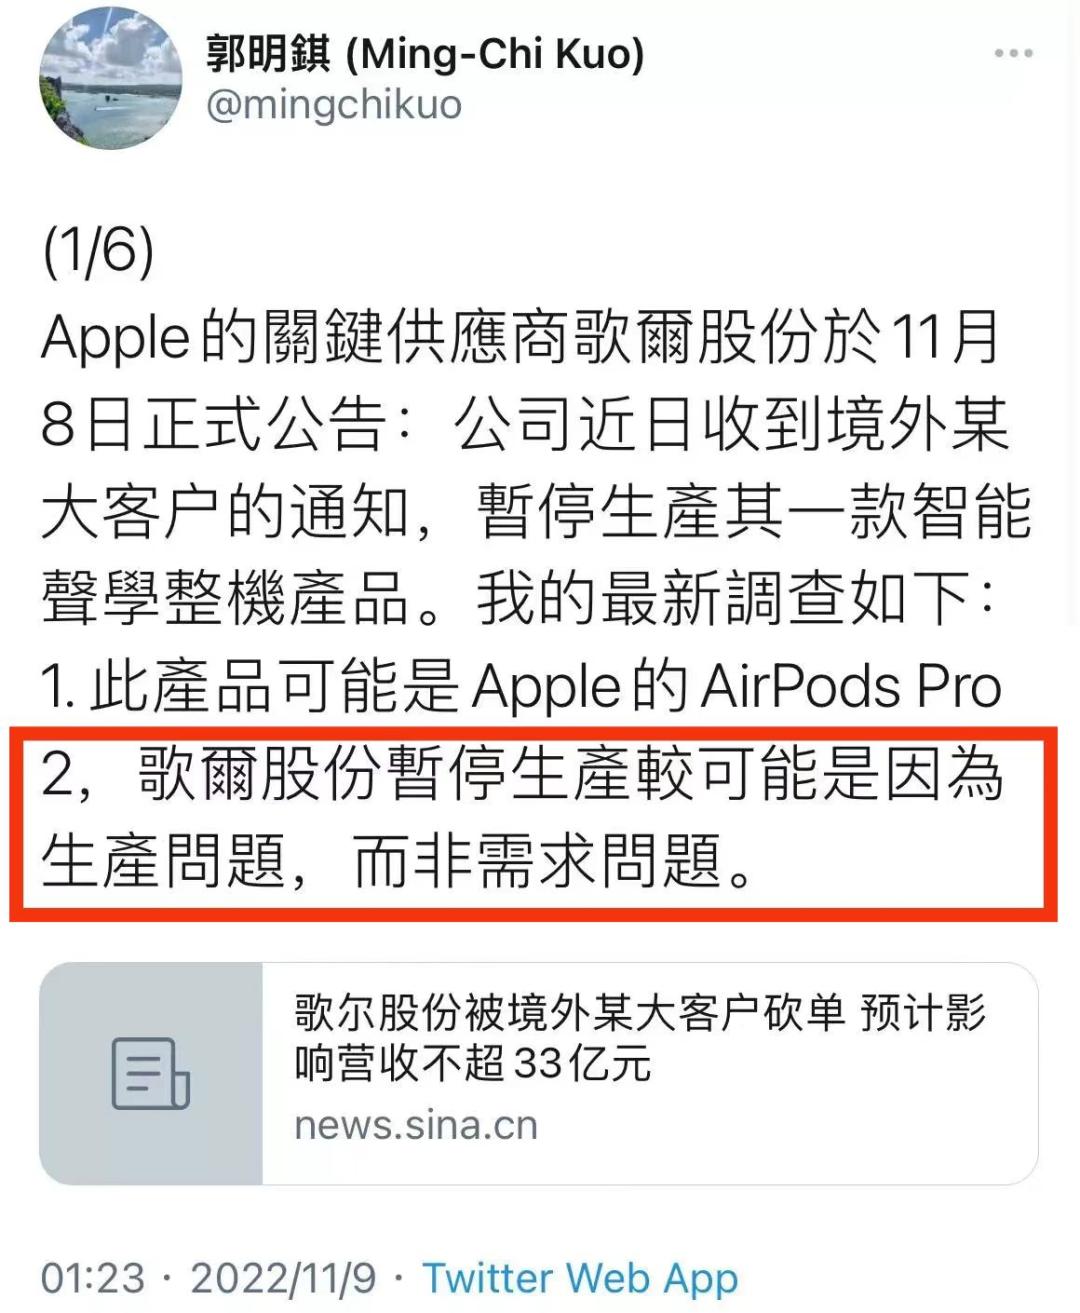This screenshot has width=1080, height=1313.
Task: Open the 郭明錤 (Ming-Chi Kuo) display name
Action: pyautogui.click(x=425, y=53)
